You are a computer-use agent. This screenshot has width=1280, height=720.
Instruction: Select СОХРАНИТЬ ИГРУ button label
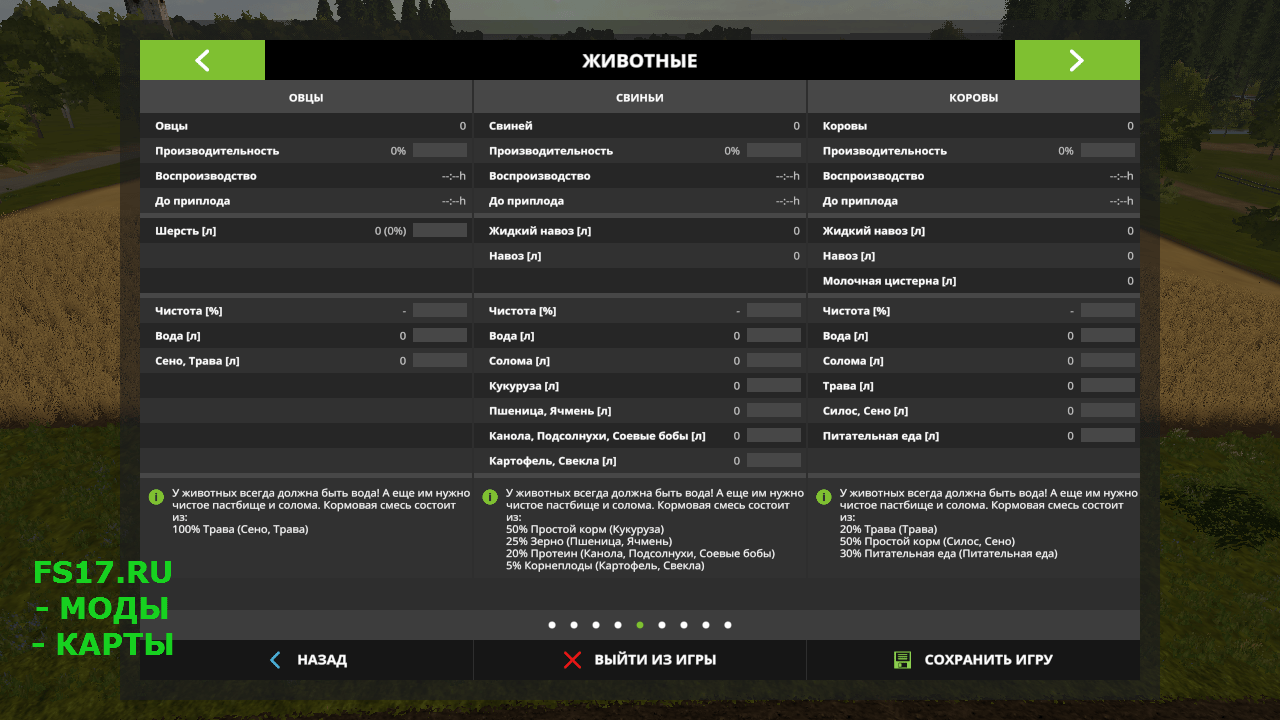(988, 660)
